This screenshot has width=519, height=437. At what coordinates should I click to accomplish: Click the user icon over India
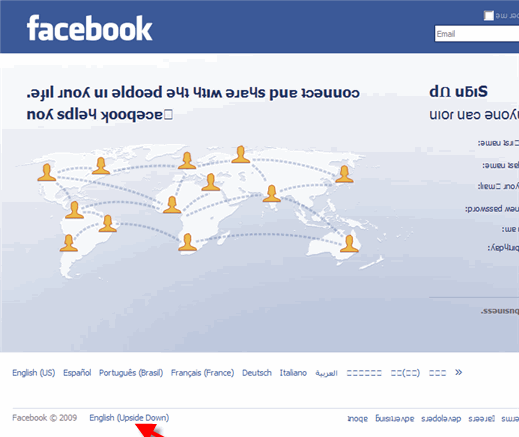pyautogui.click(x=272, y=193)
